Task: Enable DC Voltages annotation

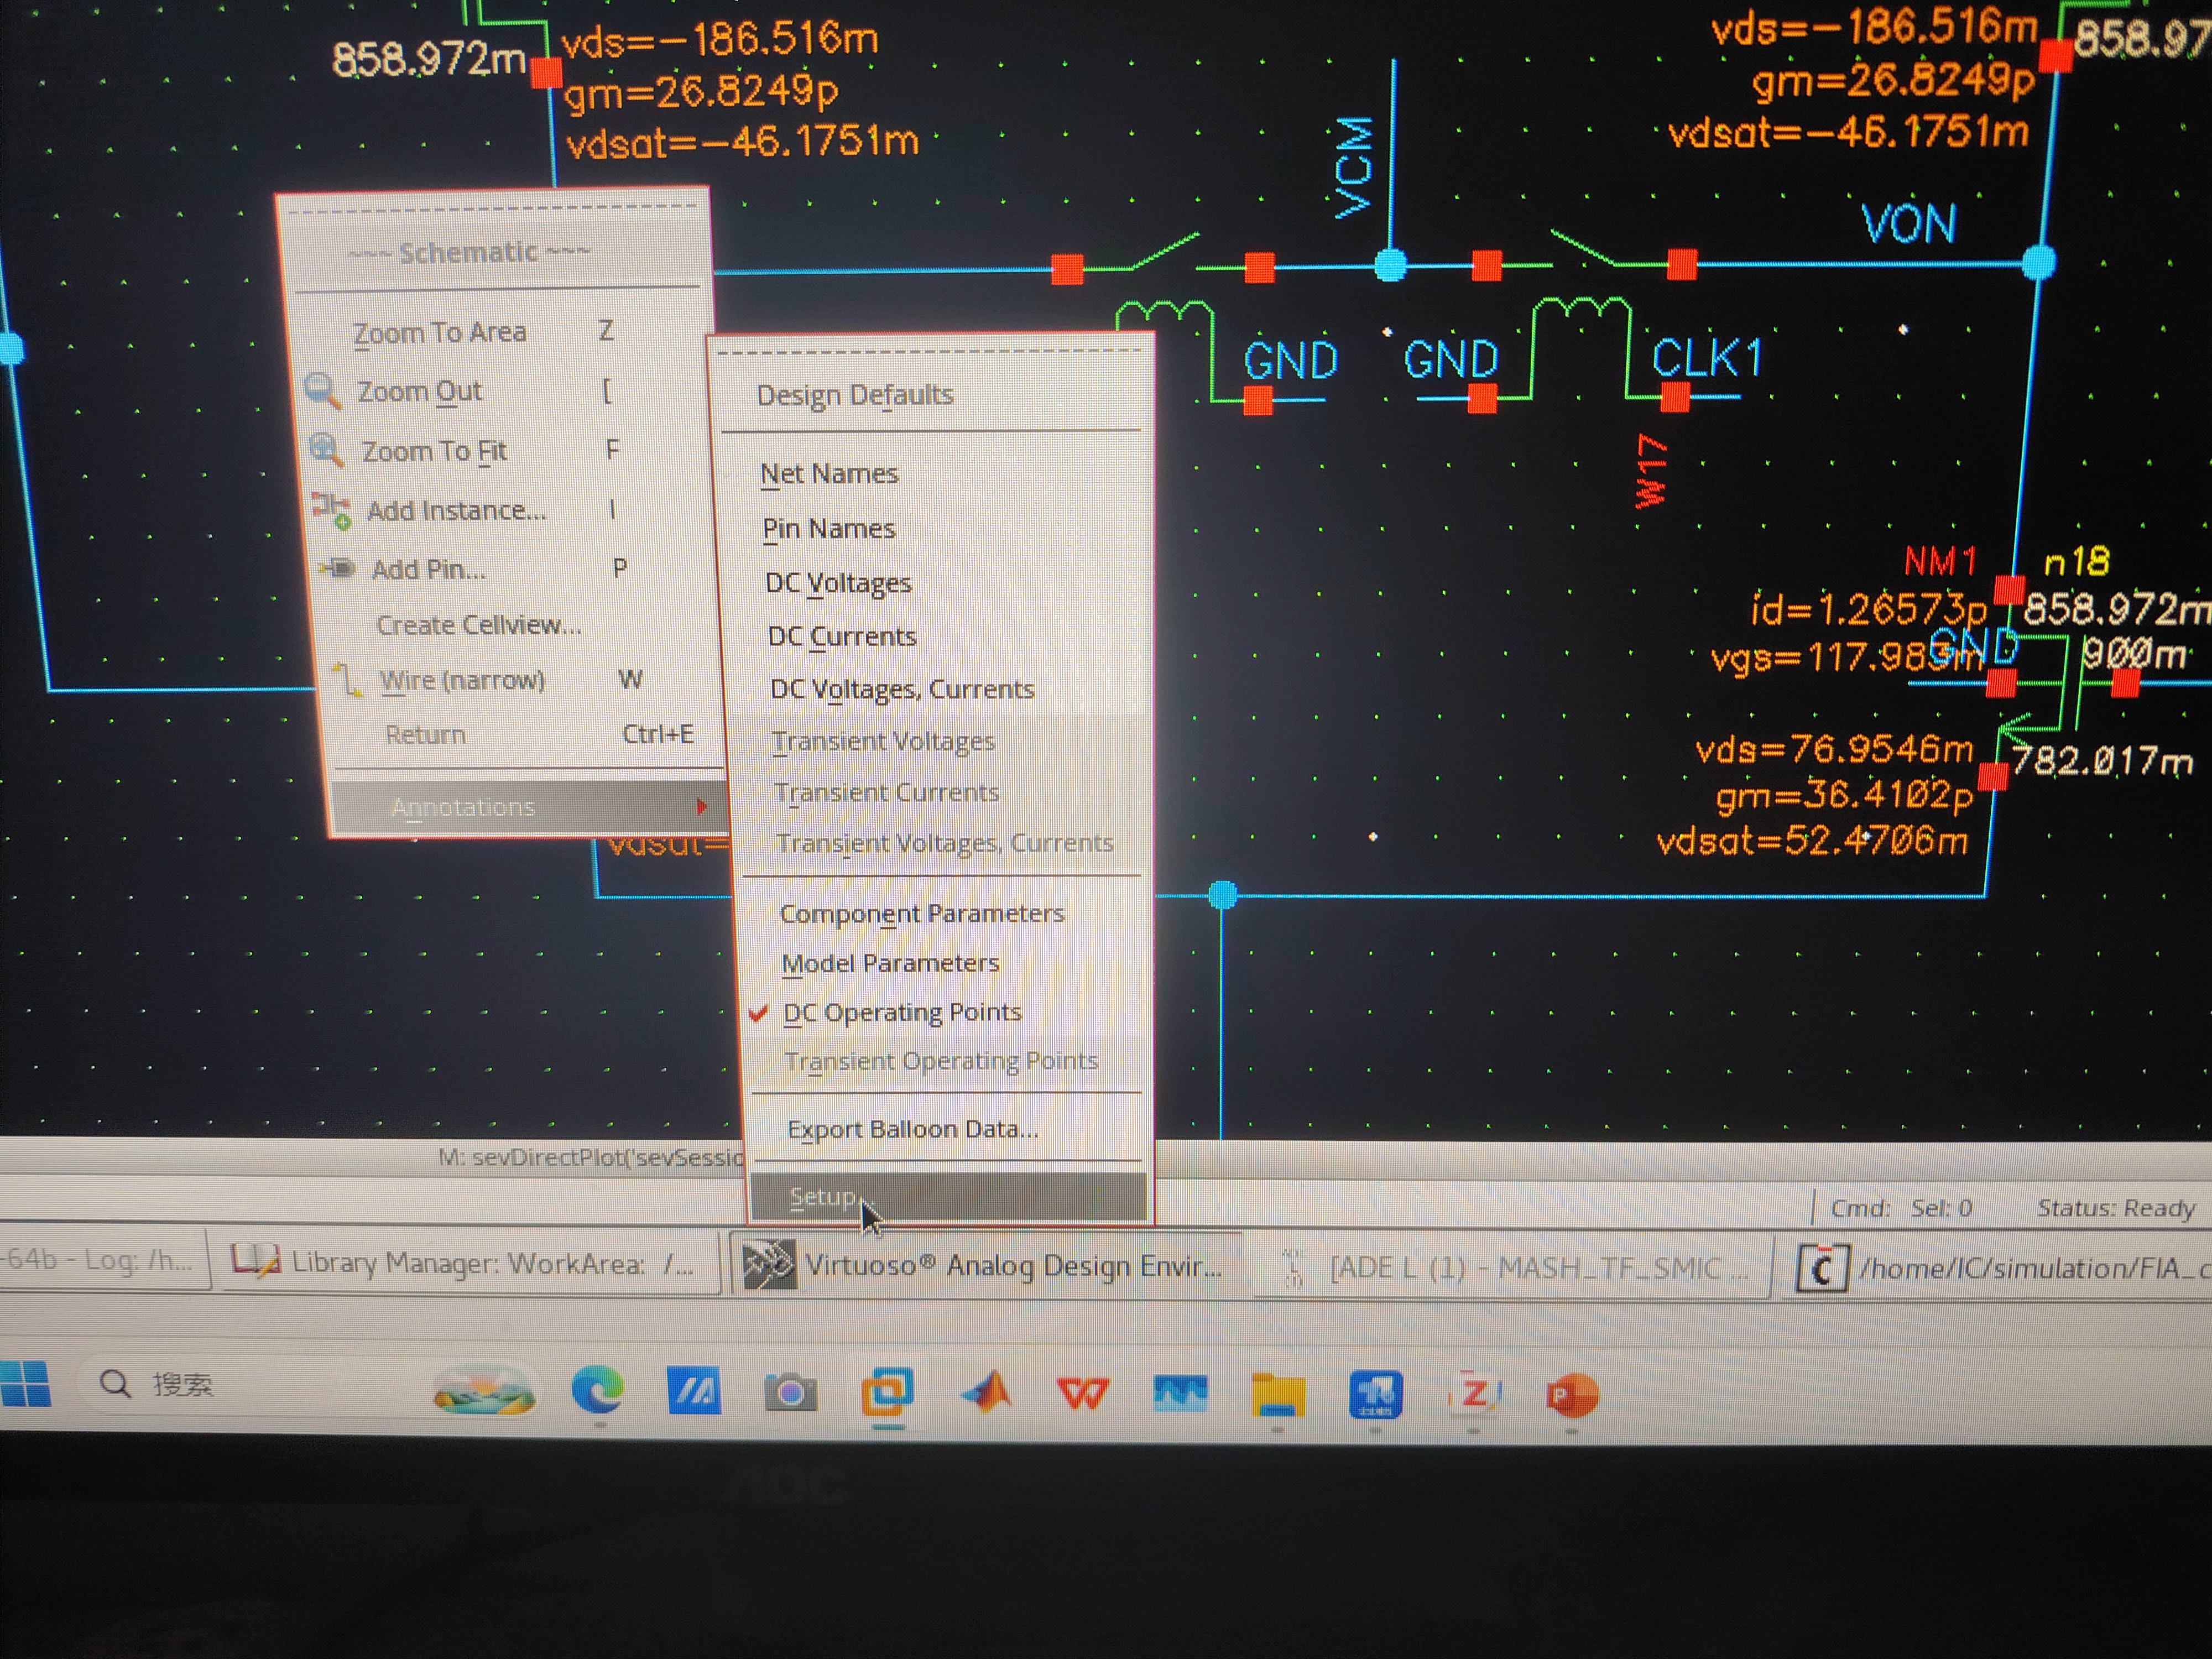Action: point(838,583)
